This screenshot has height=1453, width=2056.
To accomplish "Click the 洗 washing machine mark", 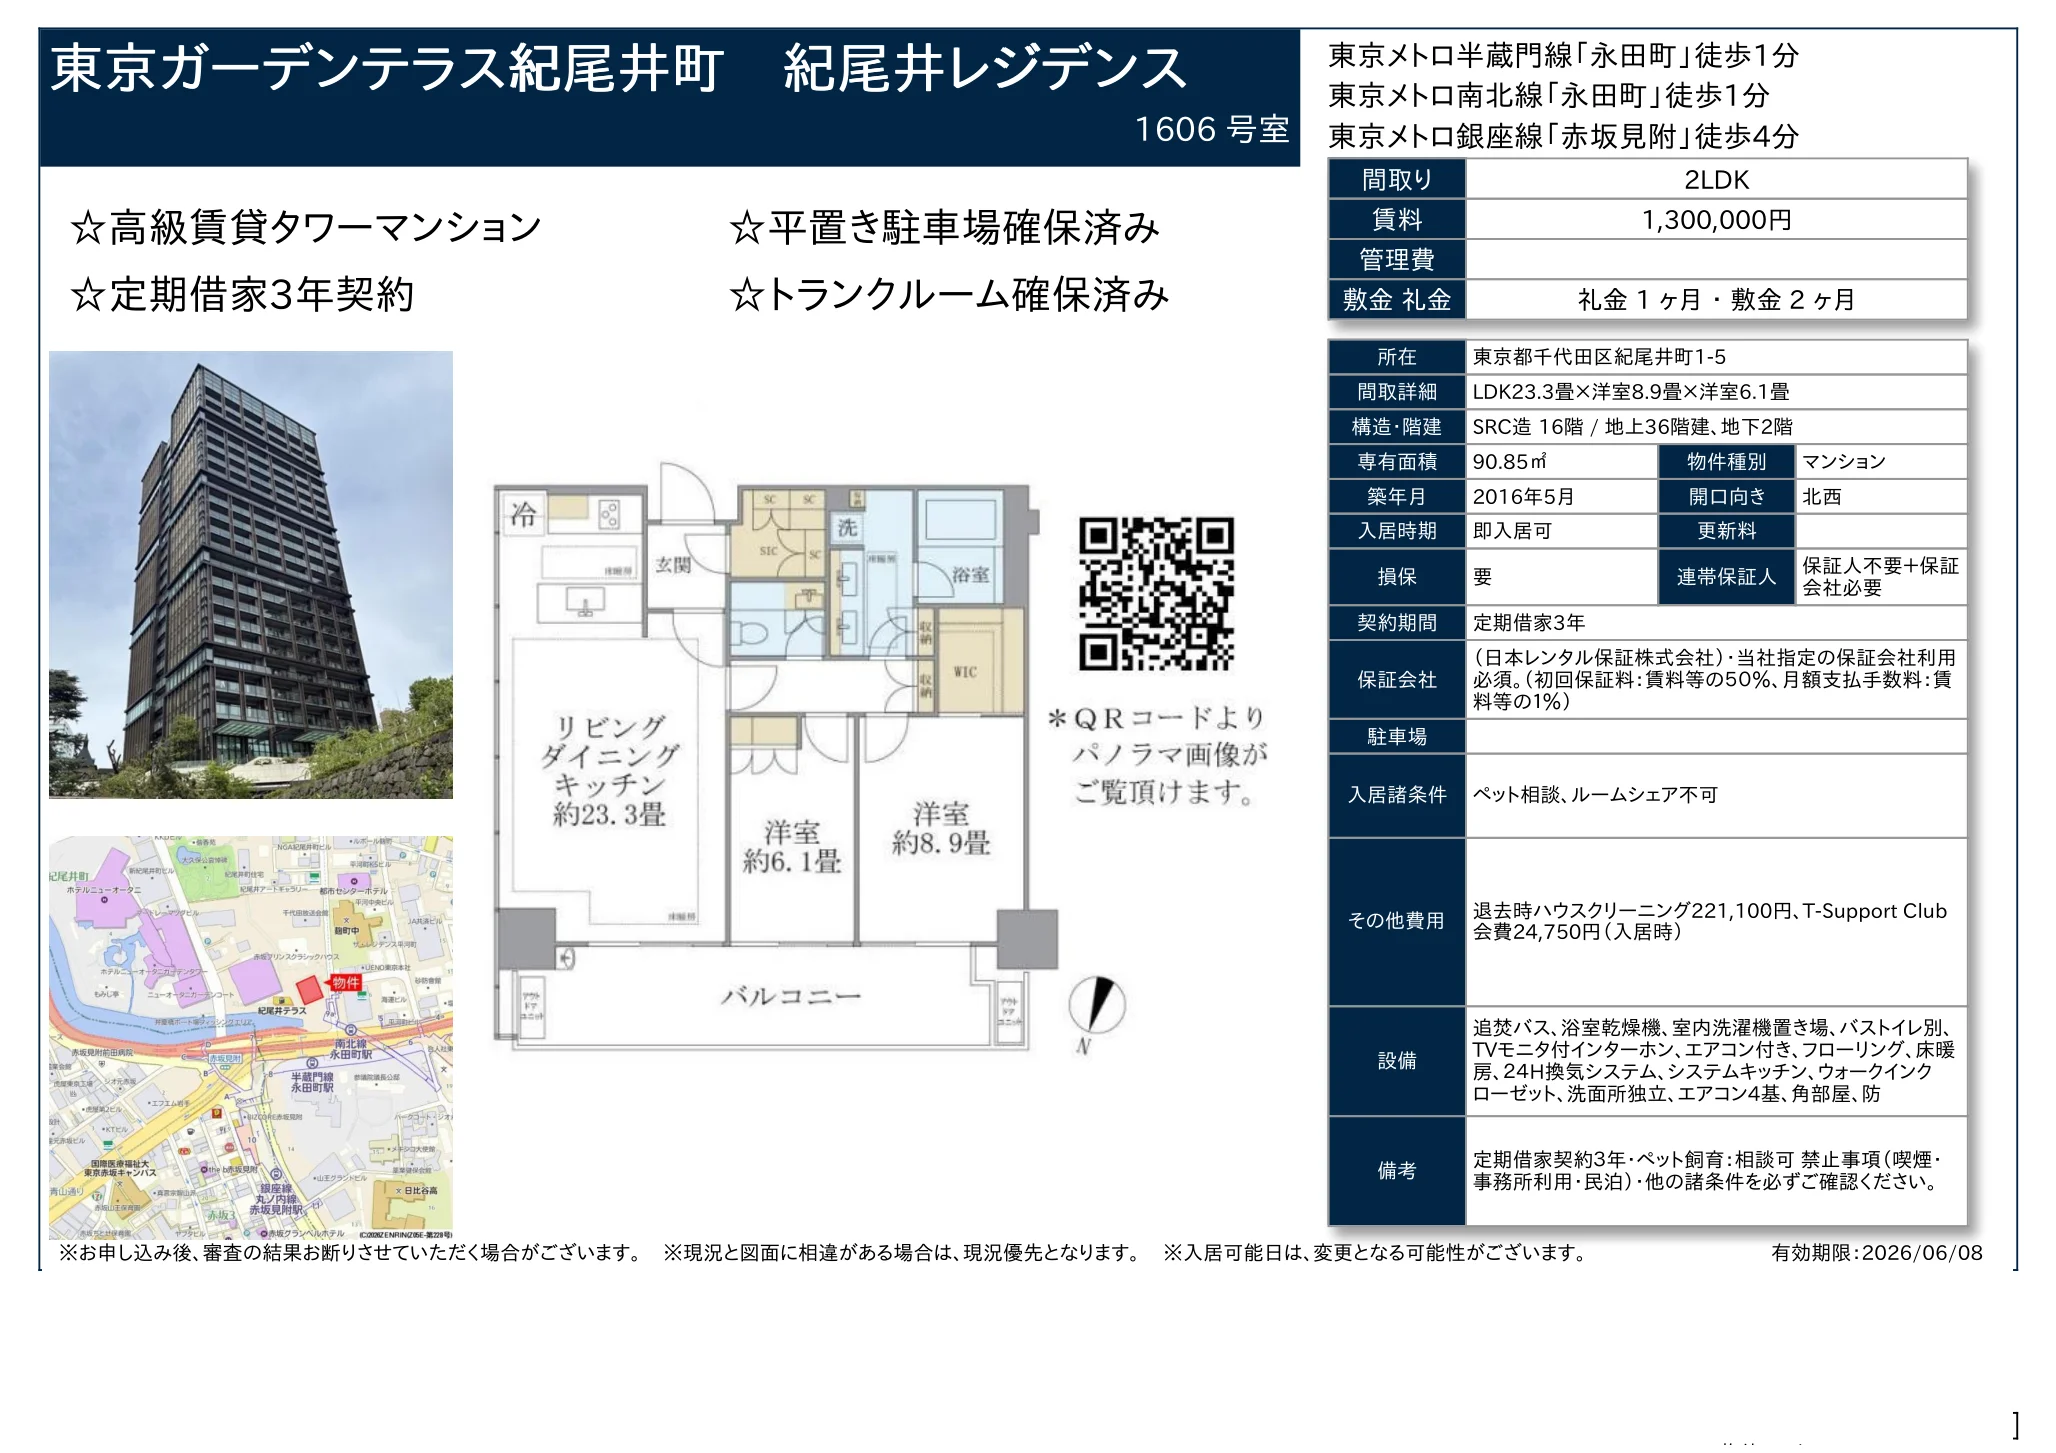I will pos(847,528).
